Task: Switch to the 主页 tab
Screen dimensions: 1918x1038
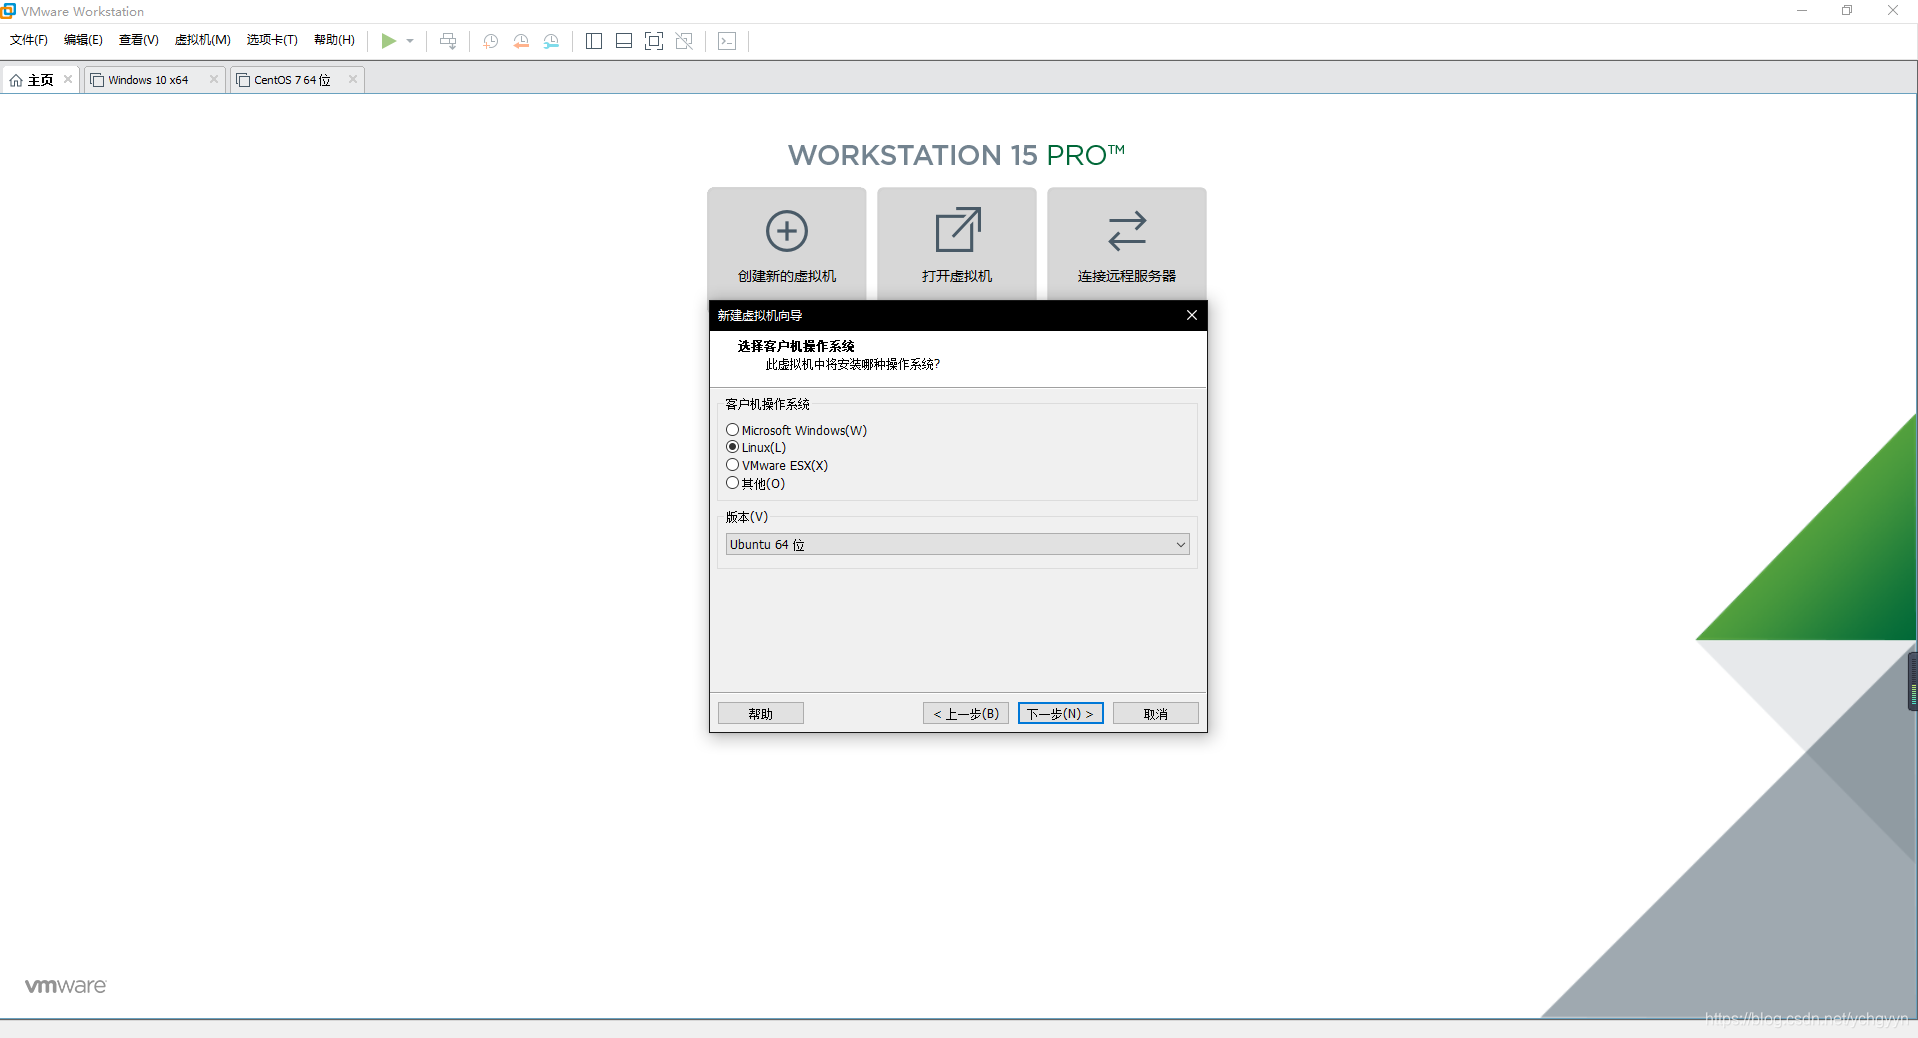Action: coord(41,80)
